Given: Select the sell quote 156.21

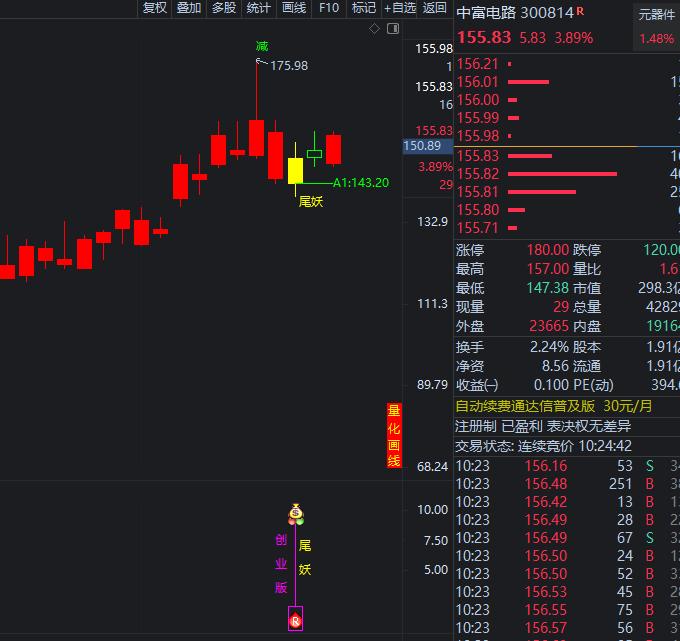Looking at the screenshot, I should click(x=566, y=64).
